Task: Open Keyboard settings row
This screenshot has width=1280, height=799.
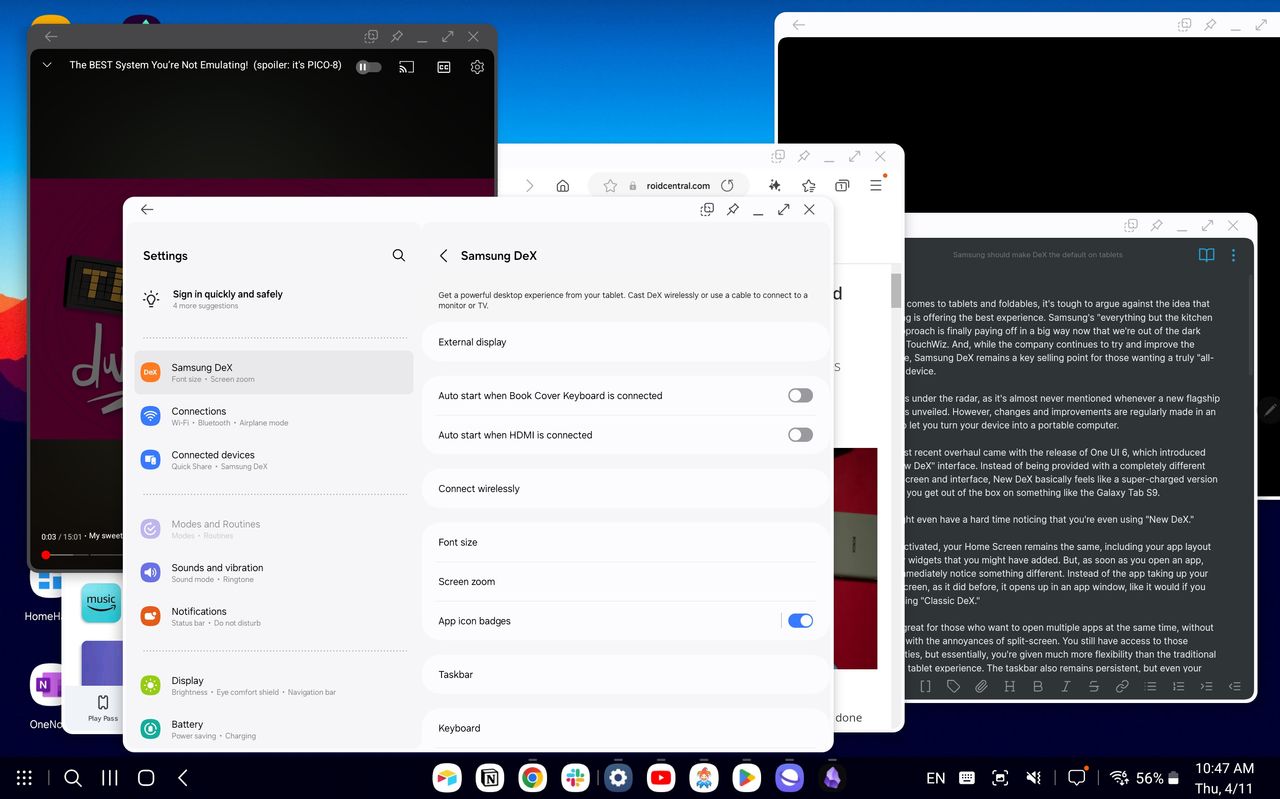Action: [626, 728]
